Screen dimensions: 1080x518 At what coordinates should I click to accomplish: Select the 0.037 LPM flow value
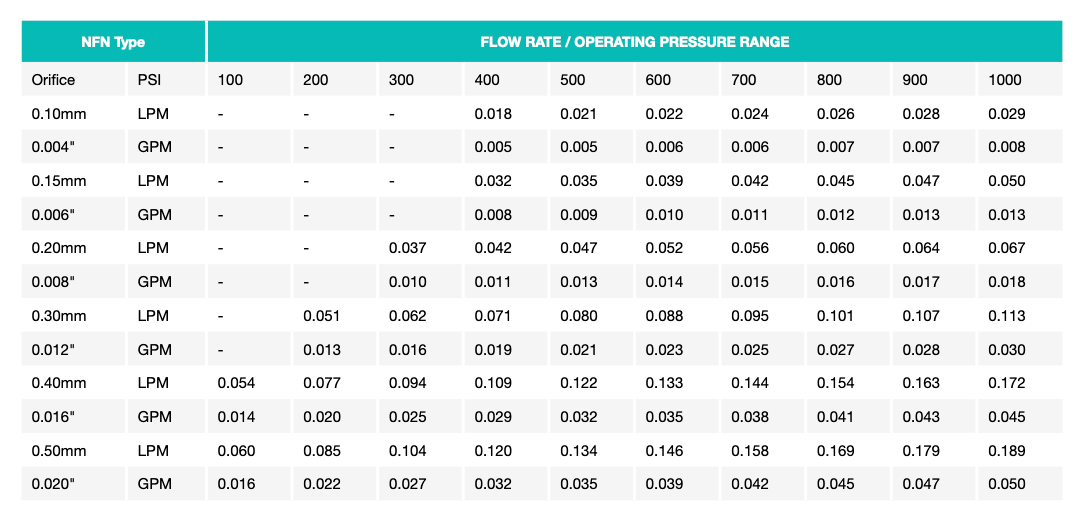click(407, 249)
